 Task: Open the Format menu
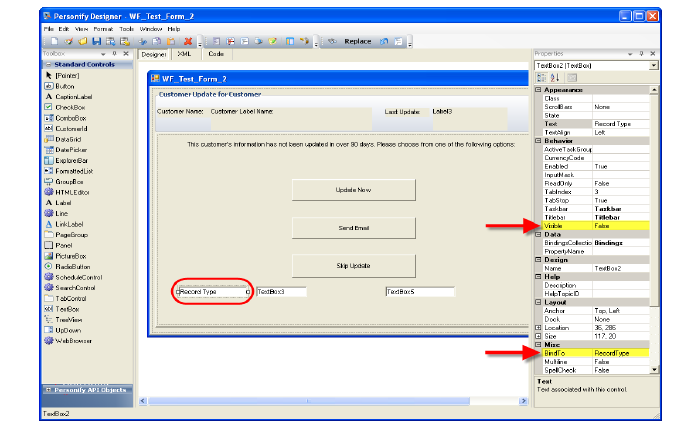click(102, 29)
